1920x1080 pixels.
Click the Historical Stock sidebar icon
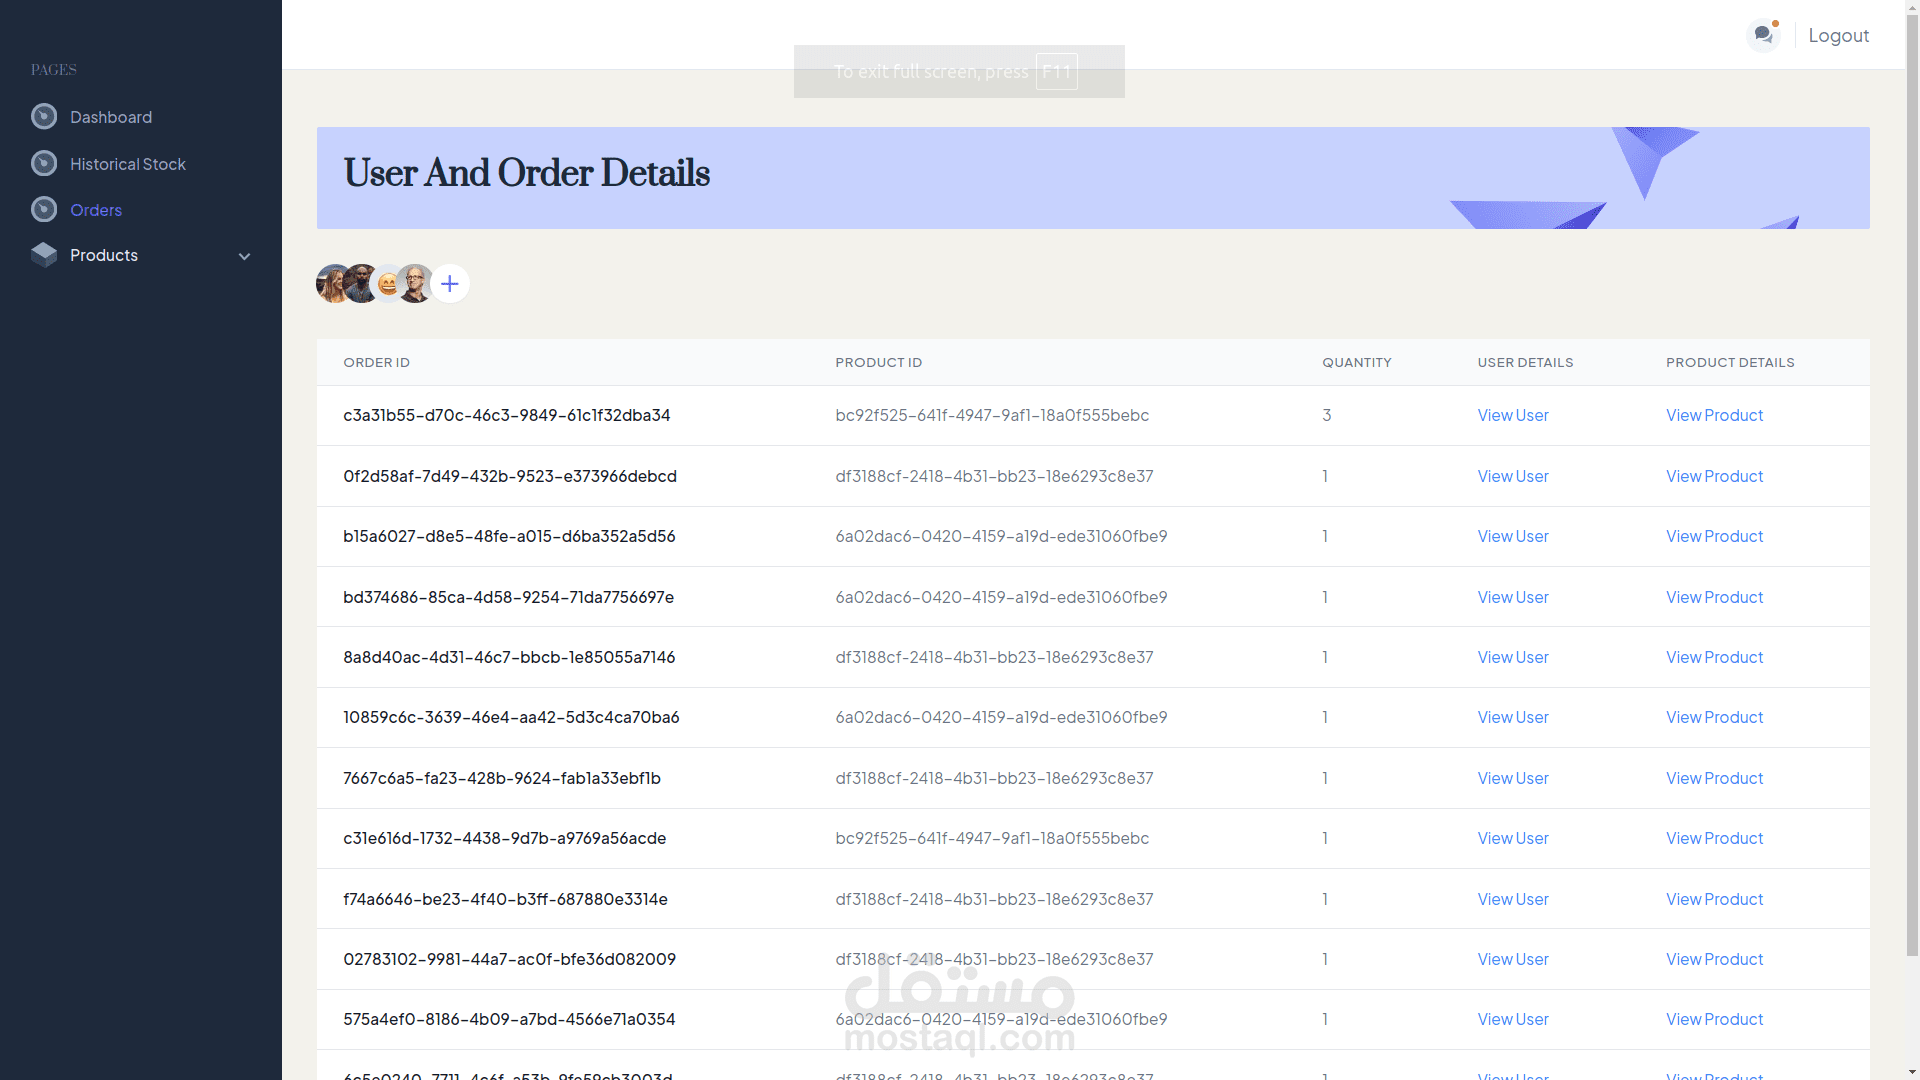[44, 164]
